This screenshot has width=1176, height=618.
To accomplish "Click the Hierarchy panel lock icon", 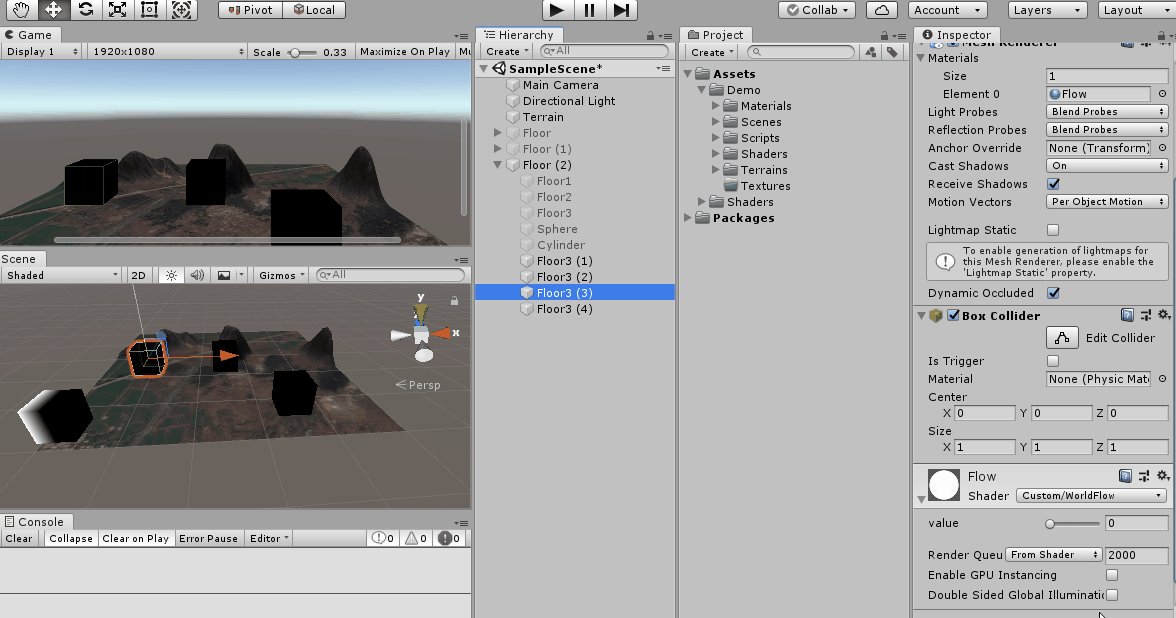I will click(x=650, y=35).
